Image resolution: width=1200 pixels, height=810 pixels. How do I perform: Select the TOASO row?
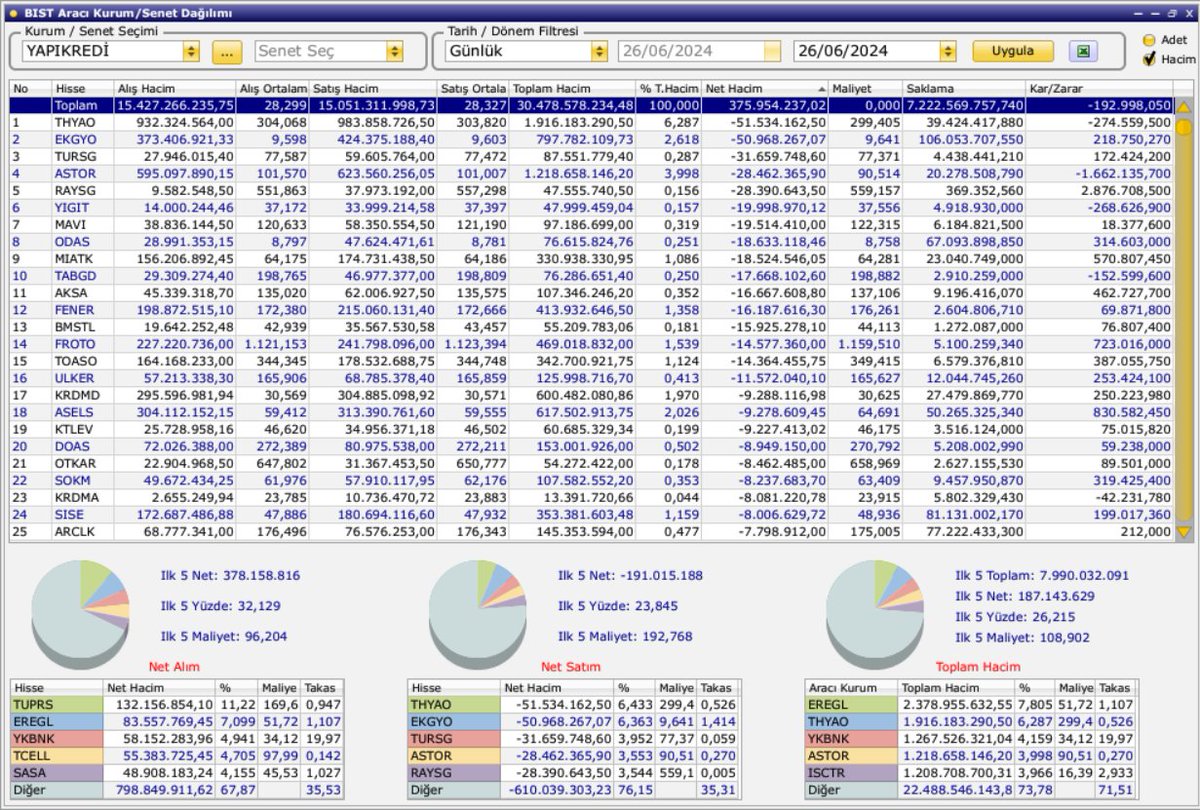pos(591,361)
